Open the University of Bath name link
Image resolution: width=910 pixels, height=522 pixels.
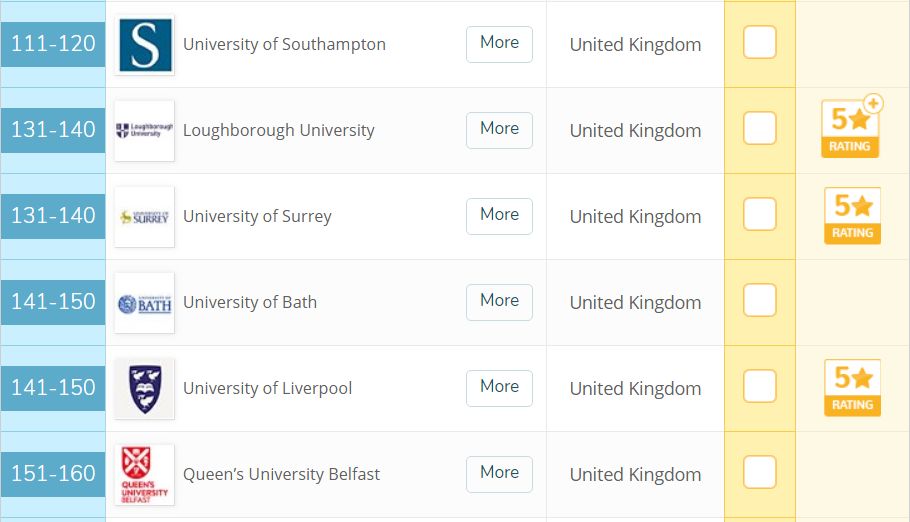pyautogui.click(x=250, y=303)
